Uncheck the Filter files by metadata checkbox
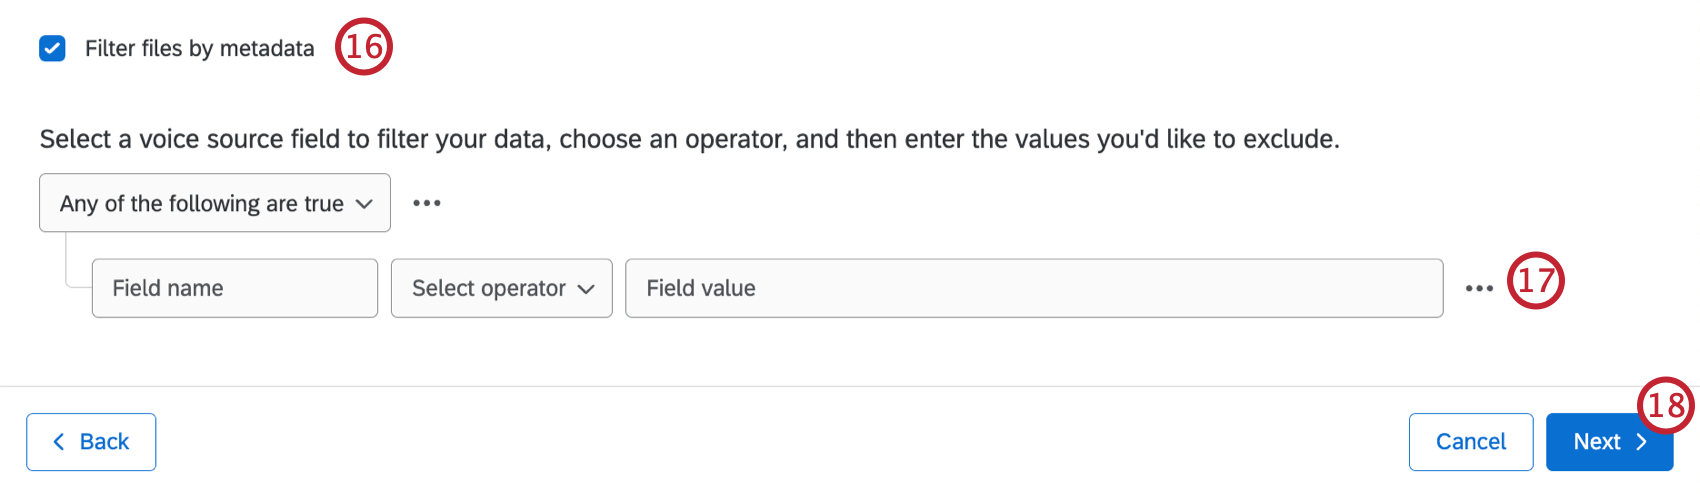 (x=52, y=48)
